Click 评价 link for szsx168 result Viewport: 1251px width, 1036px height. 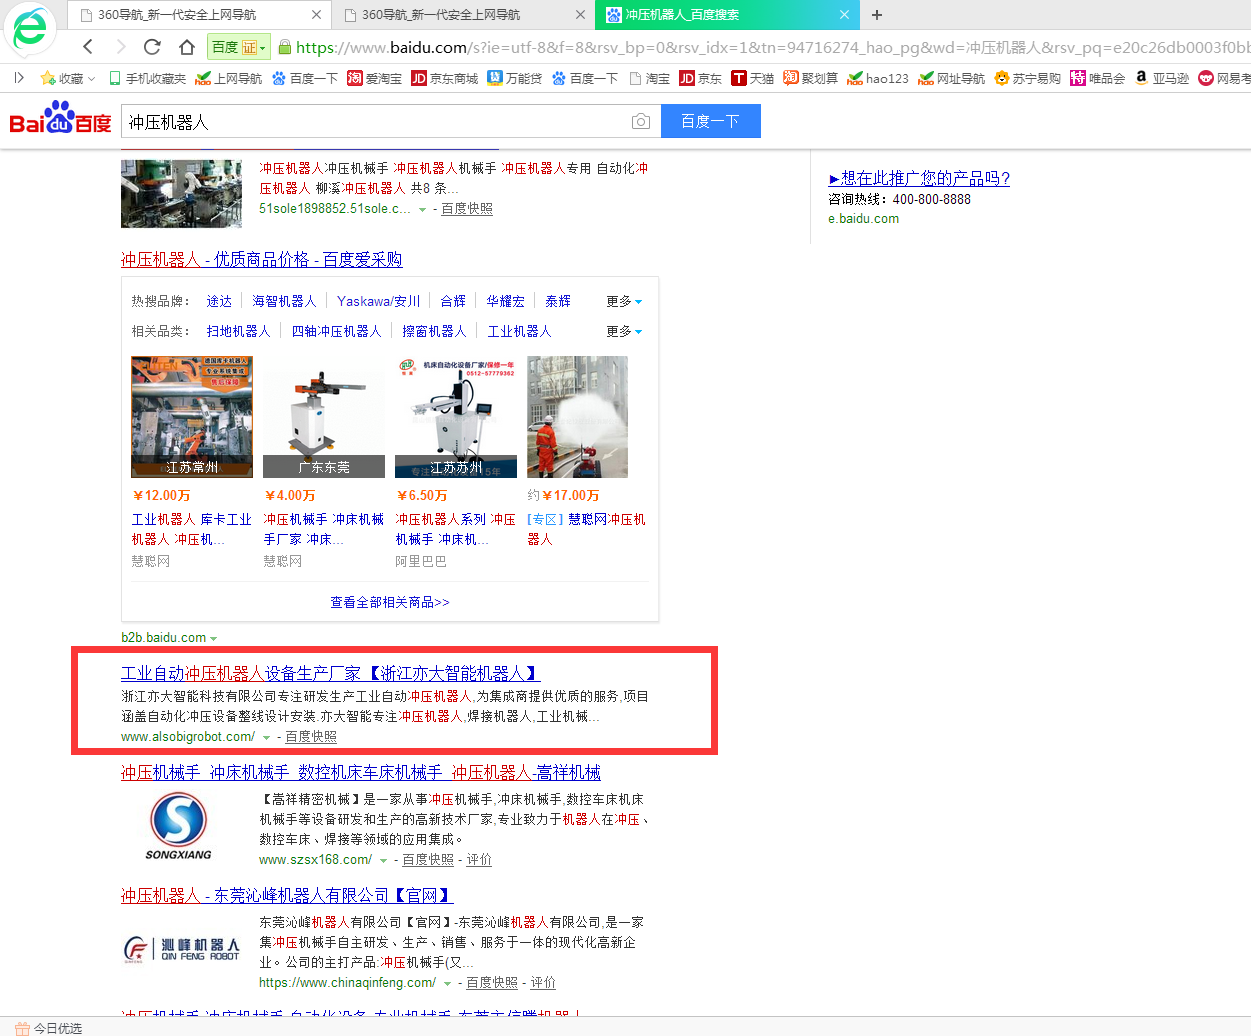479,860
